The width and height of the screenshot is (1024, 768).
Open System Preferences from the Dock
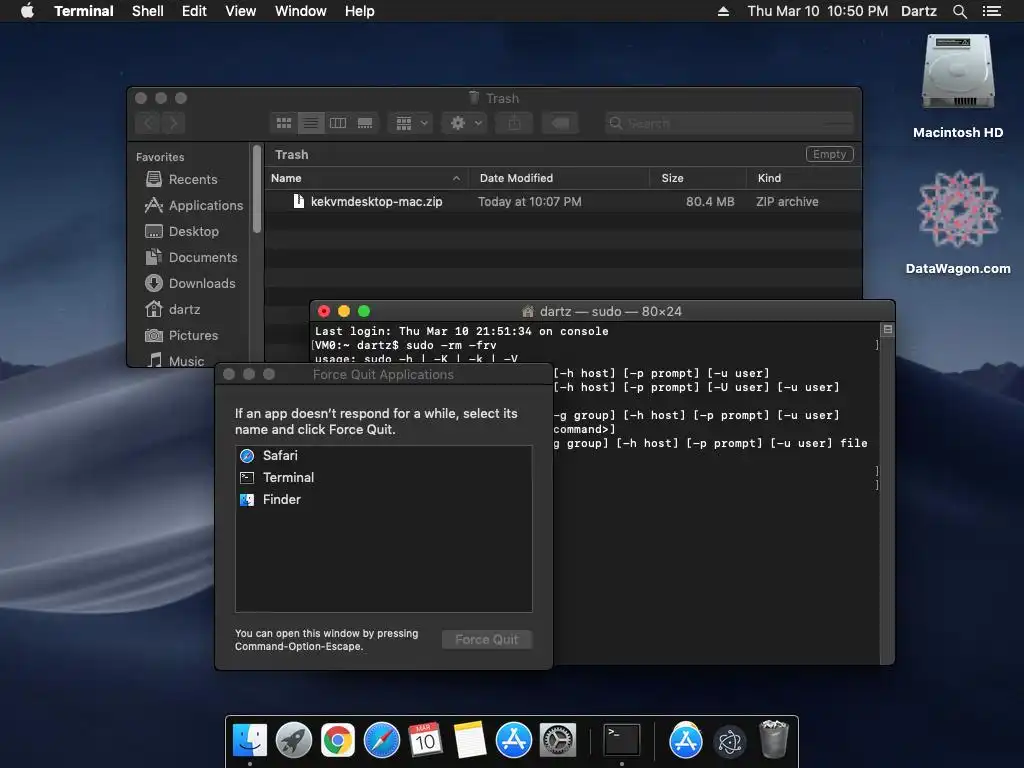click(558, 740)
